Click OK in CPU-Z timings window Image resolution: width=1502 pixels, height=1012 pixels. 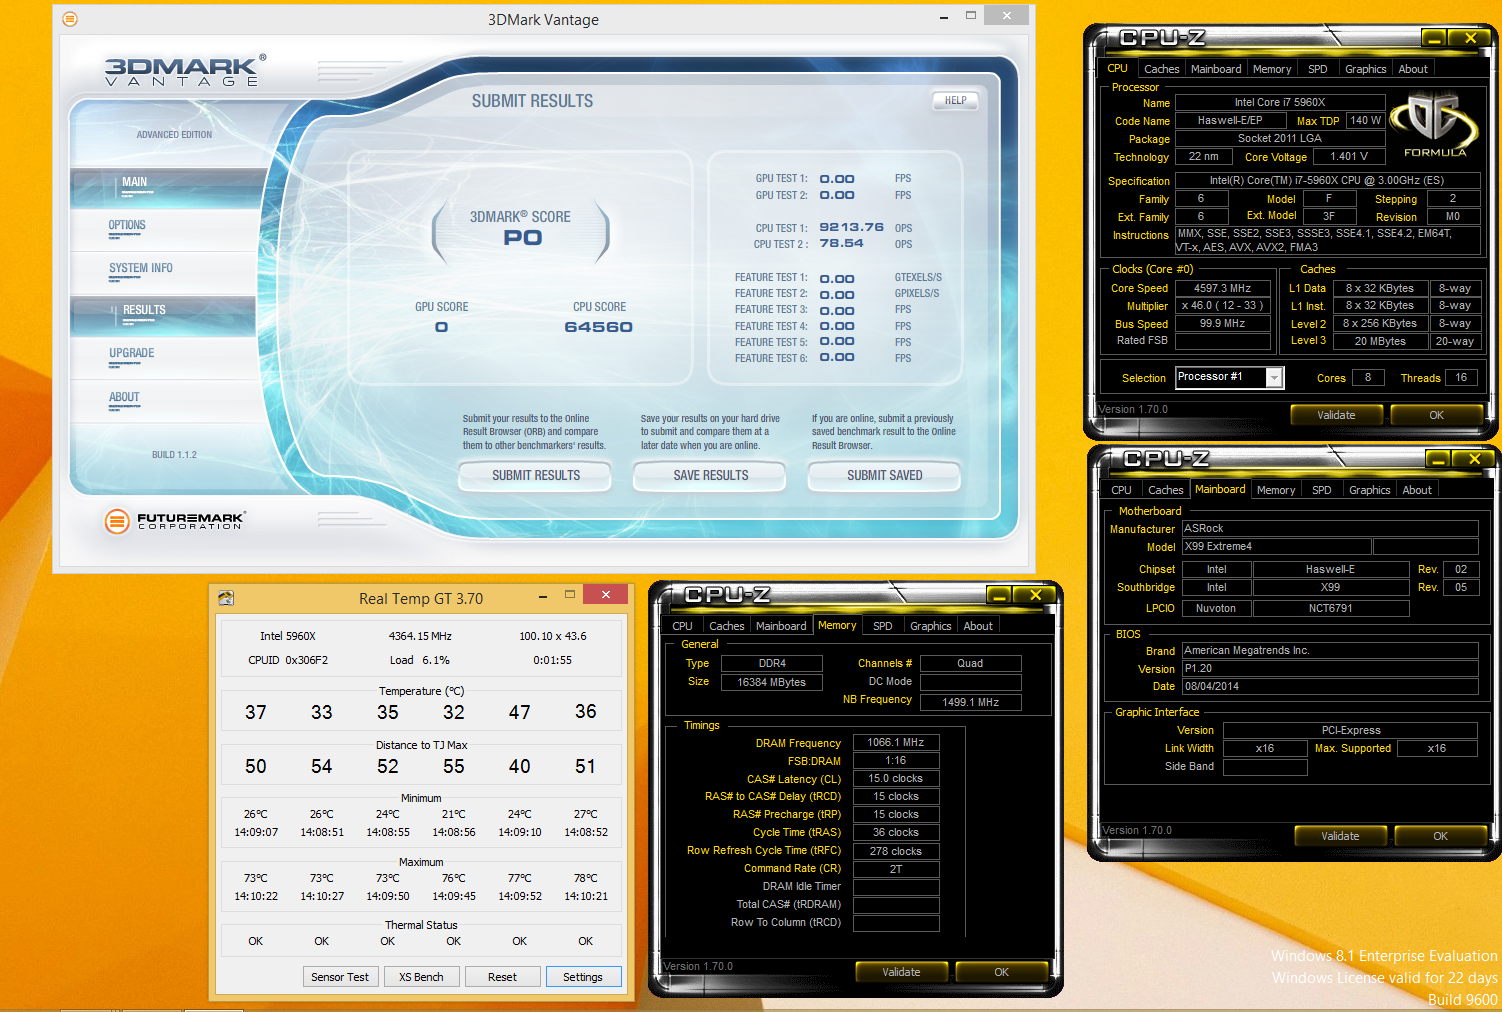click(1001, 972)
